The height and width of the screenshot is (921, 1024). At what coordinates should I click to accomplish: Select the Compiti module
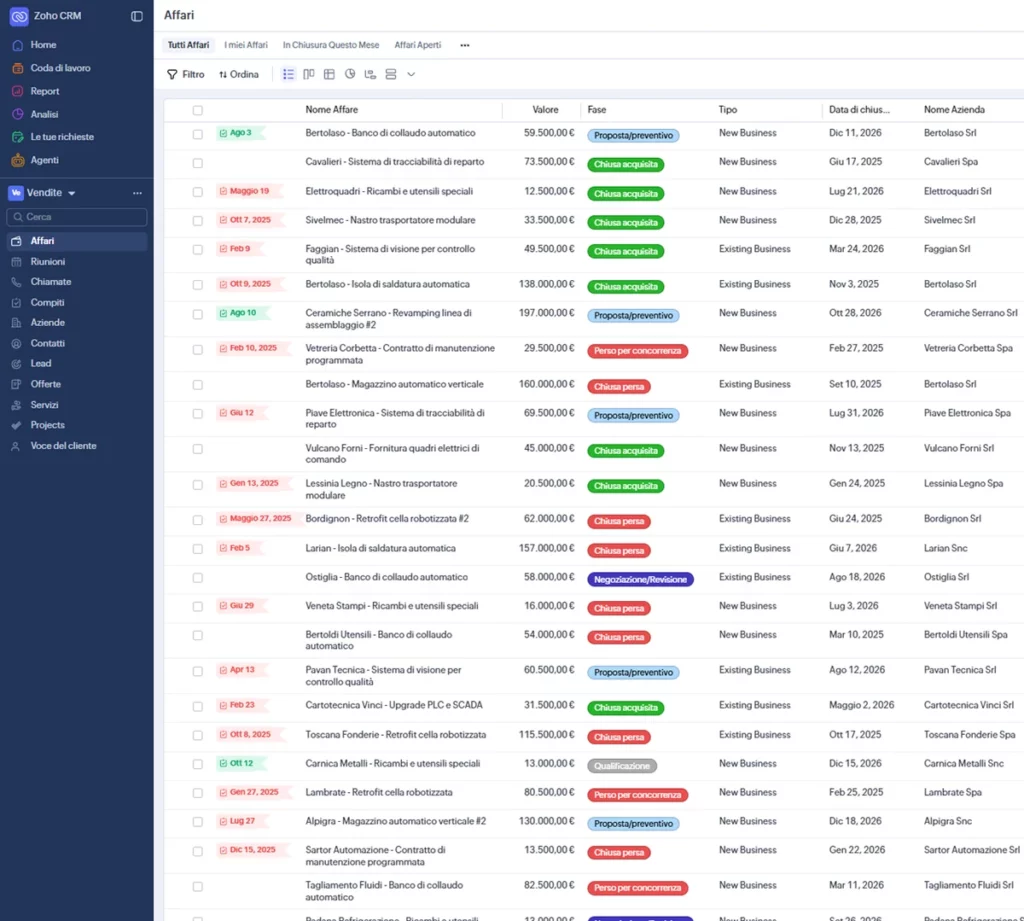(47, 302)
